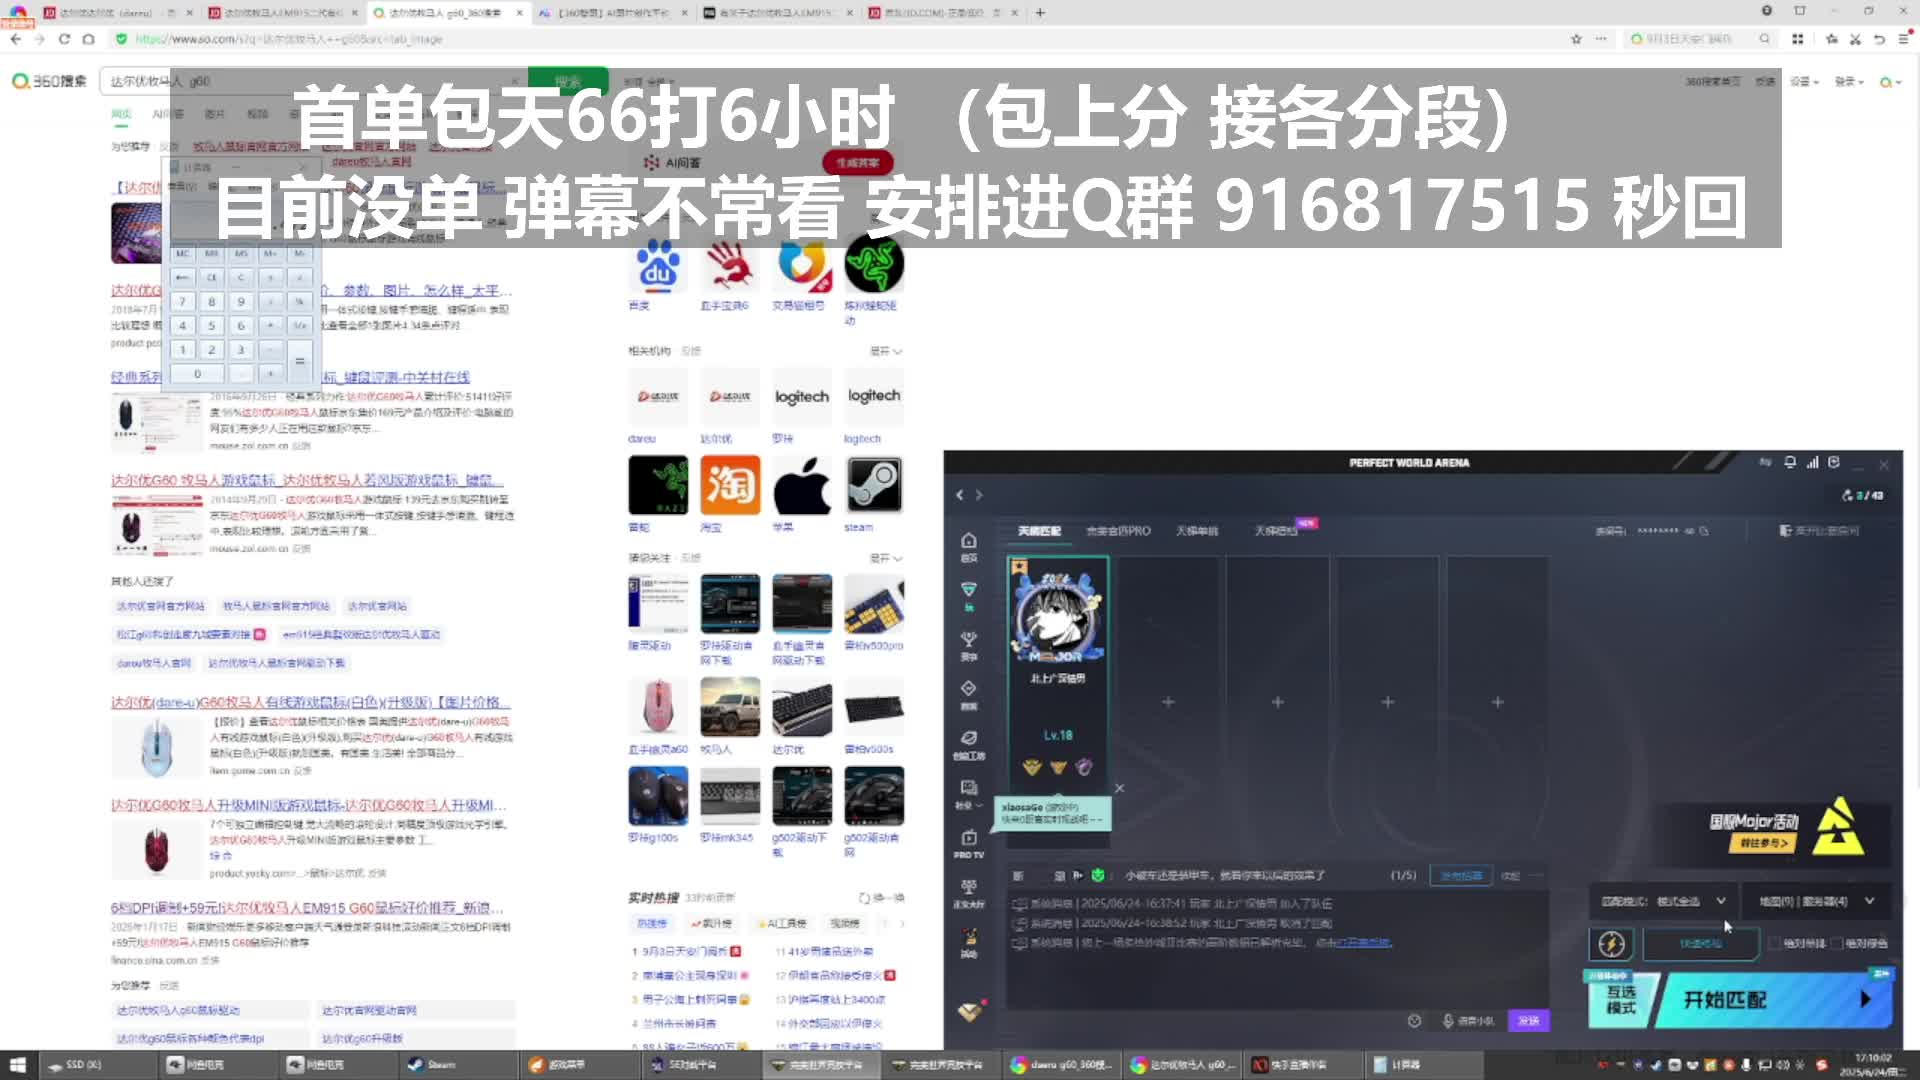Click the purple 发送 send button in chat
Image resolution: width=1920 pixels, height=1080 pixels.
click(1528, 1020)
